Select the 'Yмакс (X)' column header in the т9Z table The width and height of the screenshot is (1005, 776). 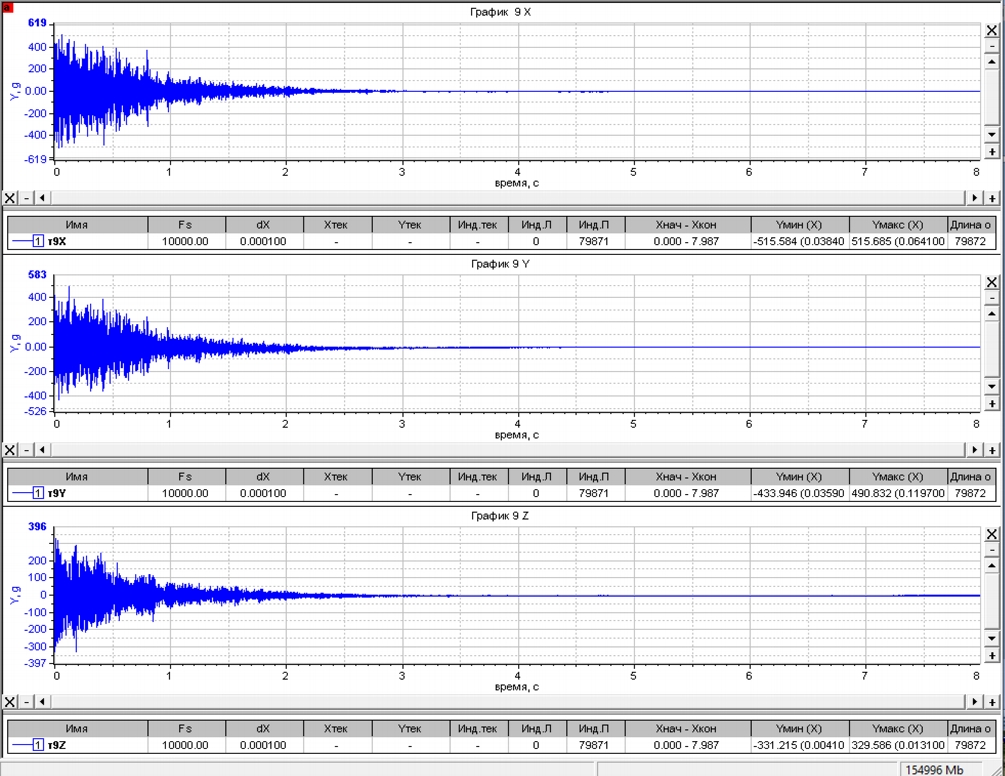pyautogui.click(x=897, y=729)
